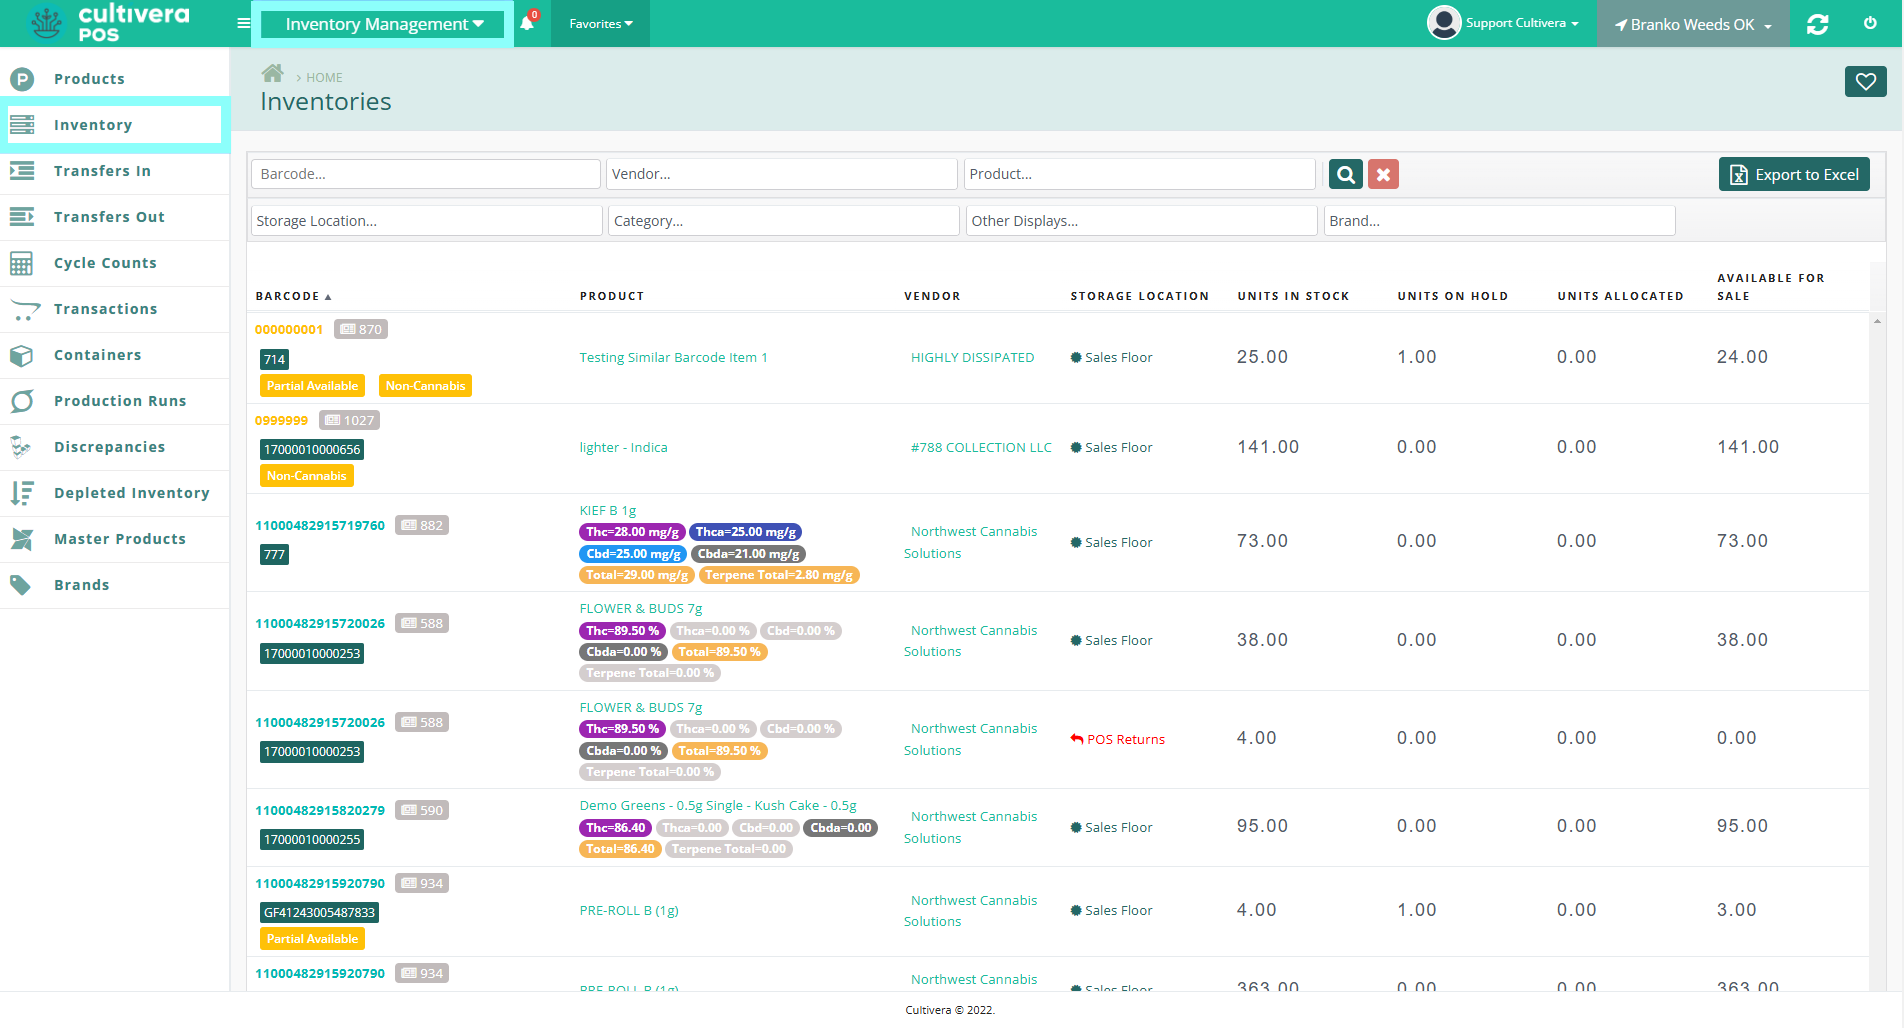Open Demo Greens Kush Cake product link

coord(718,805)
